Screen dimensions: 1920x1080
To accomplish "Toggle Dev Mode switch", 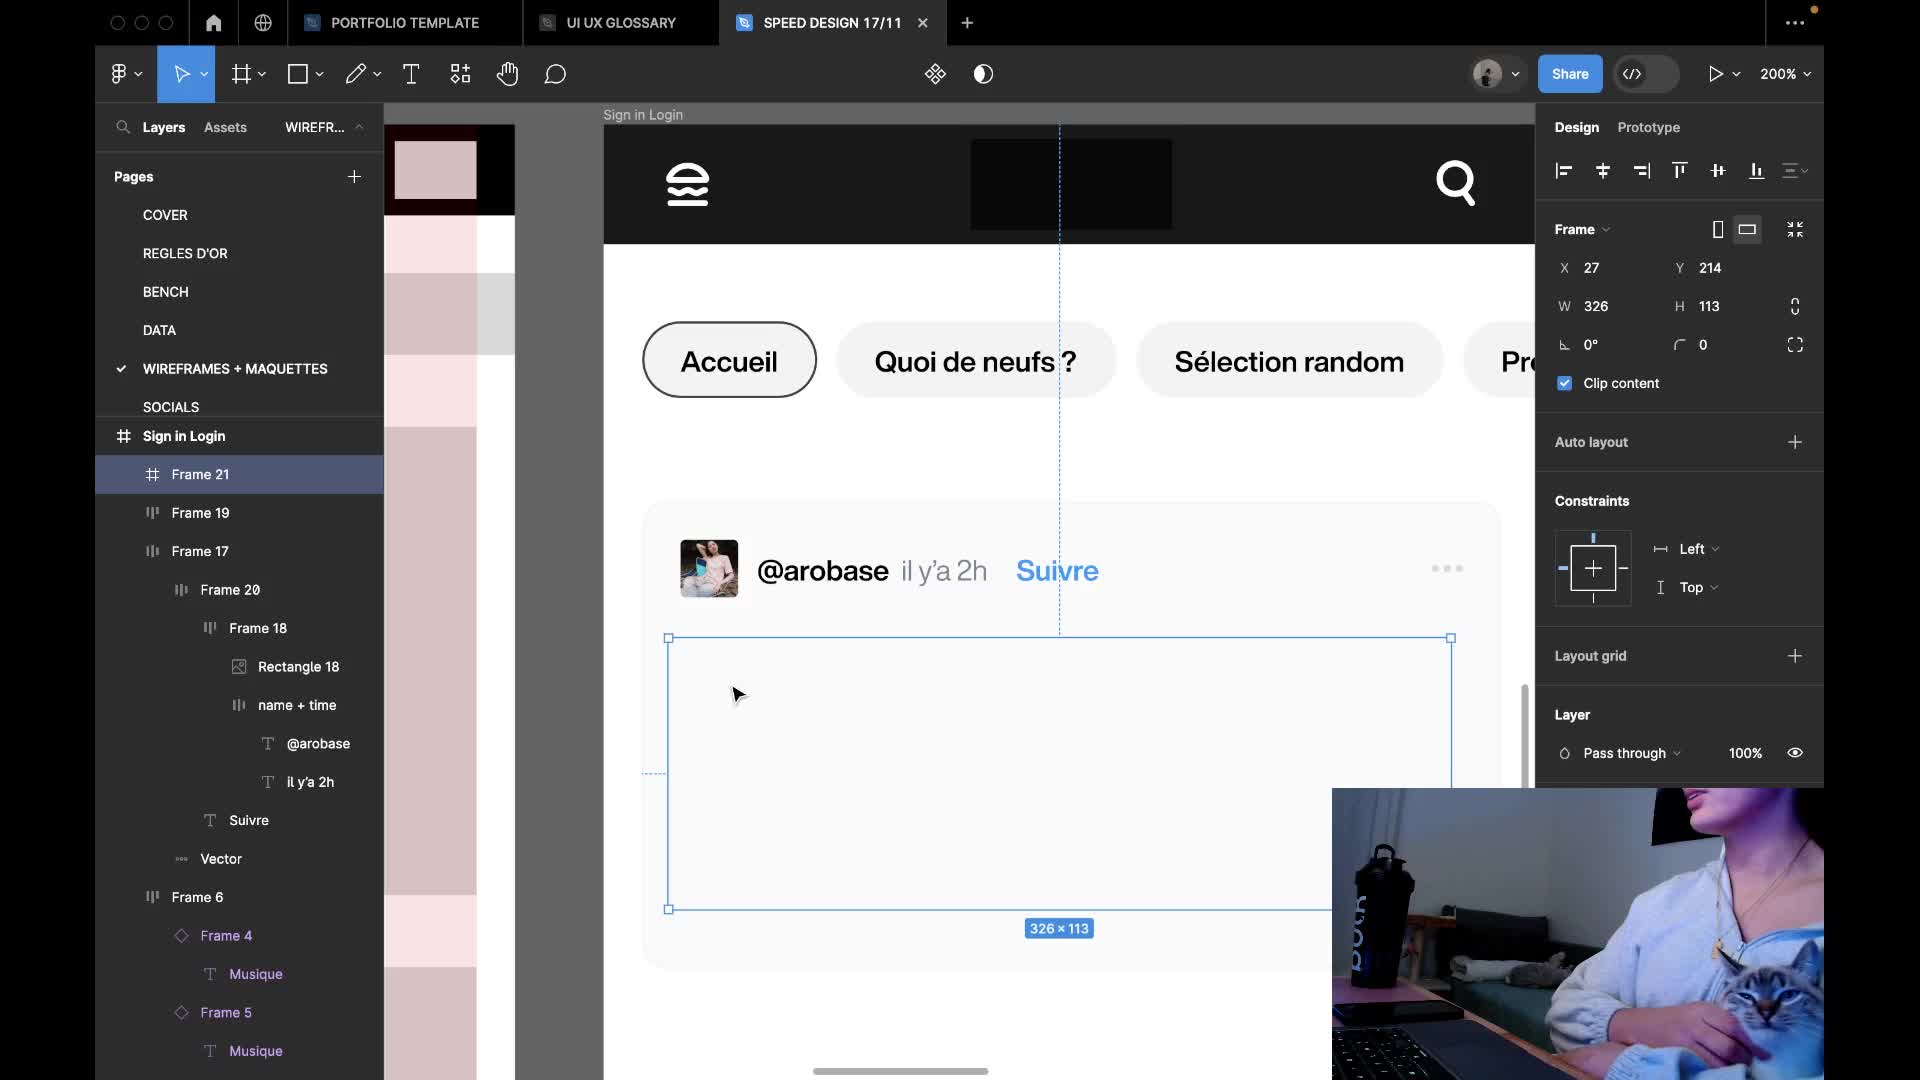I will pos(1646,74).
